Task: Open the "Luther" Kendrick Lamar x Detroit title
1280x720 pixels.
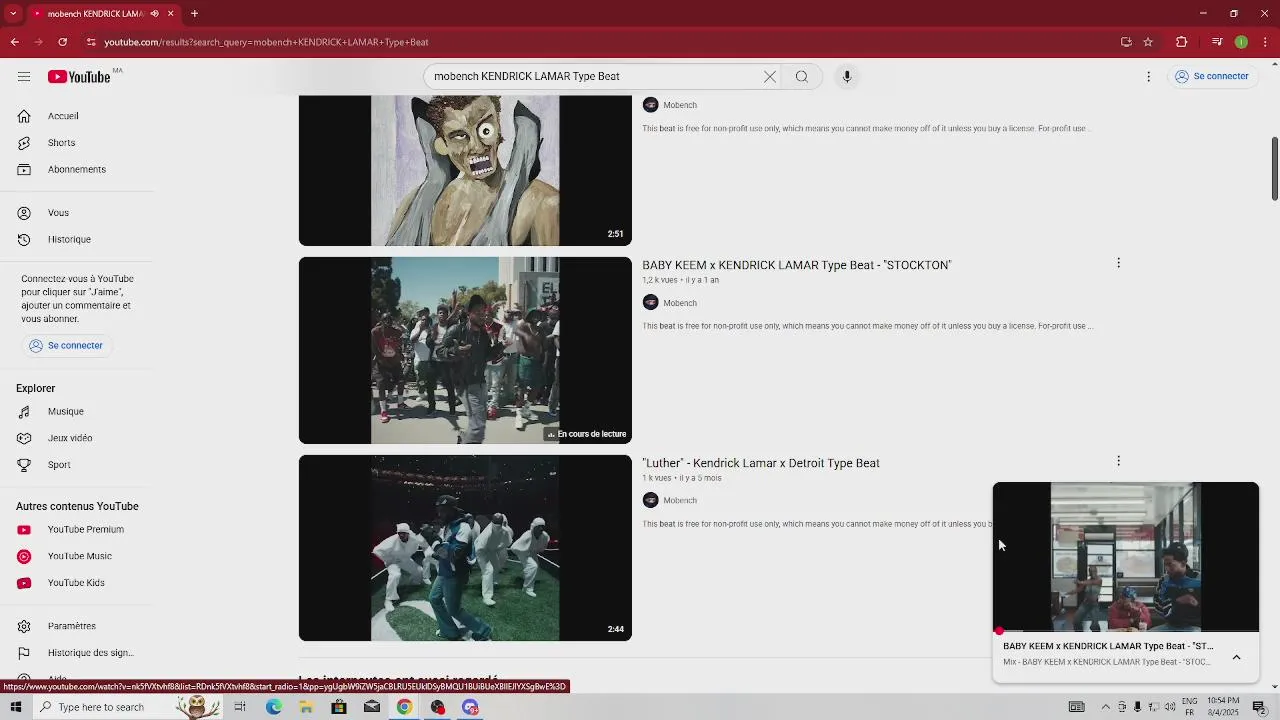Action: [761, 463]
